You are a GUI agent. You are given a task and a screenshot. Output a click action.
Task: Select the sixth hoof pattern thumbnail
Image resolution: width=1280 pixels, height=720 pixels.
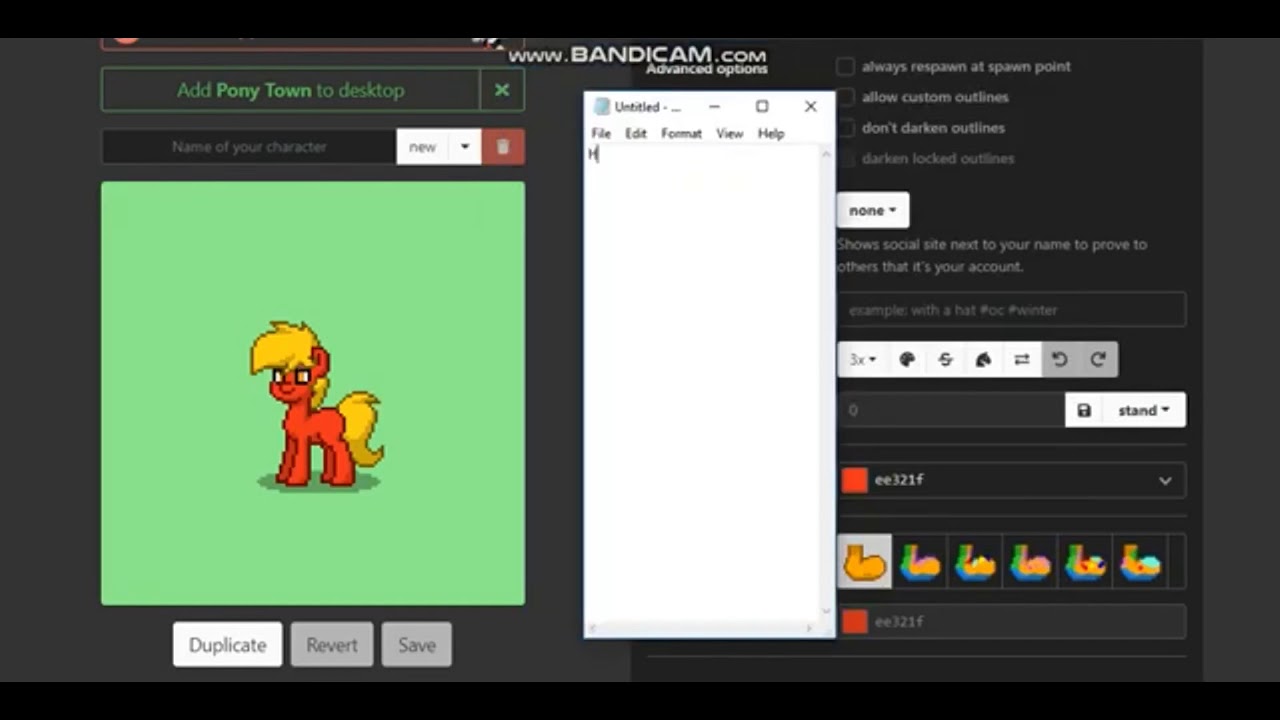[1140, 562]
